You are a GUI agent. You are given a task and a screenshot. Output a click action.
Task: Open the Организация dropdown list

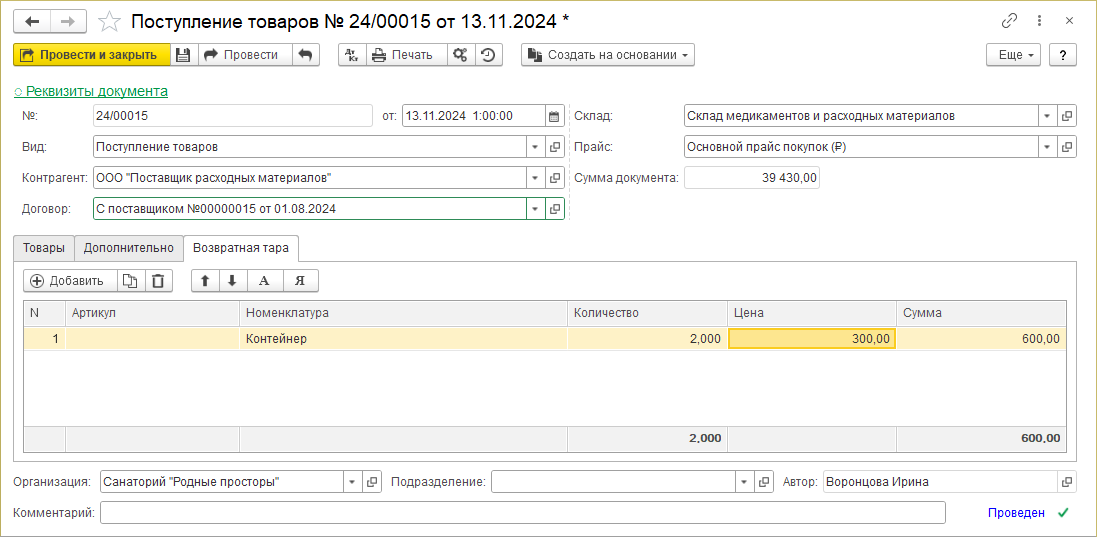pos(351,482)
